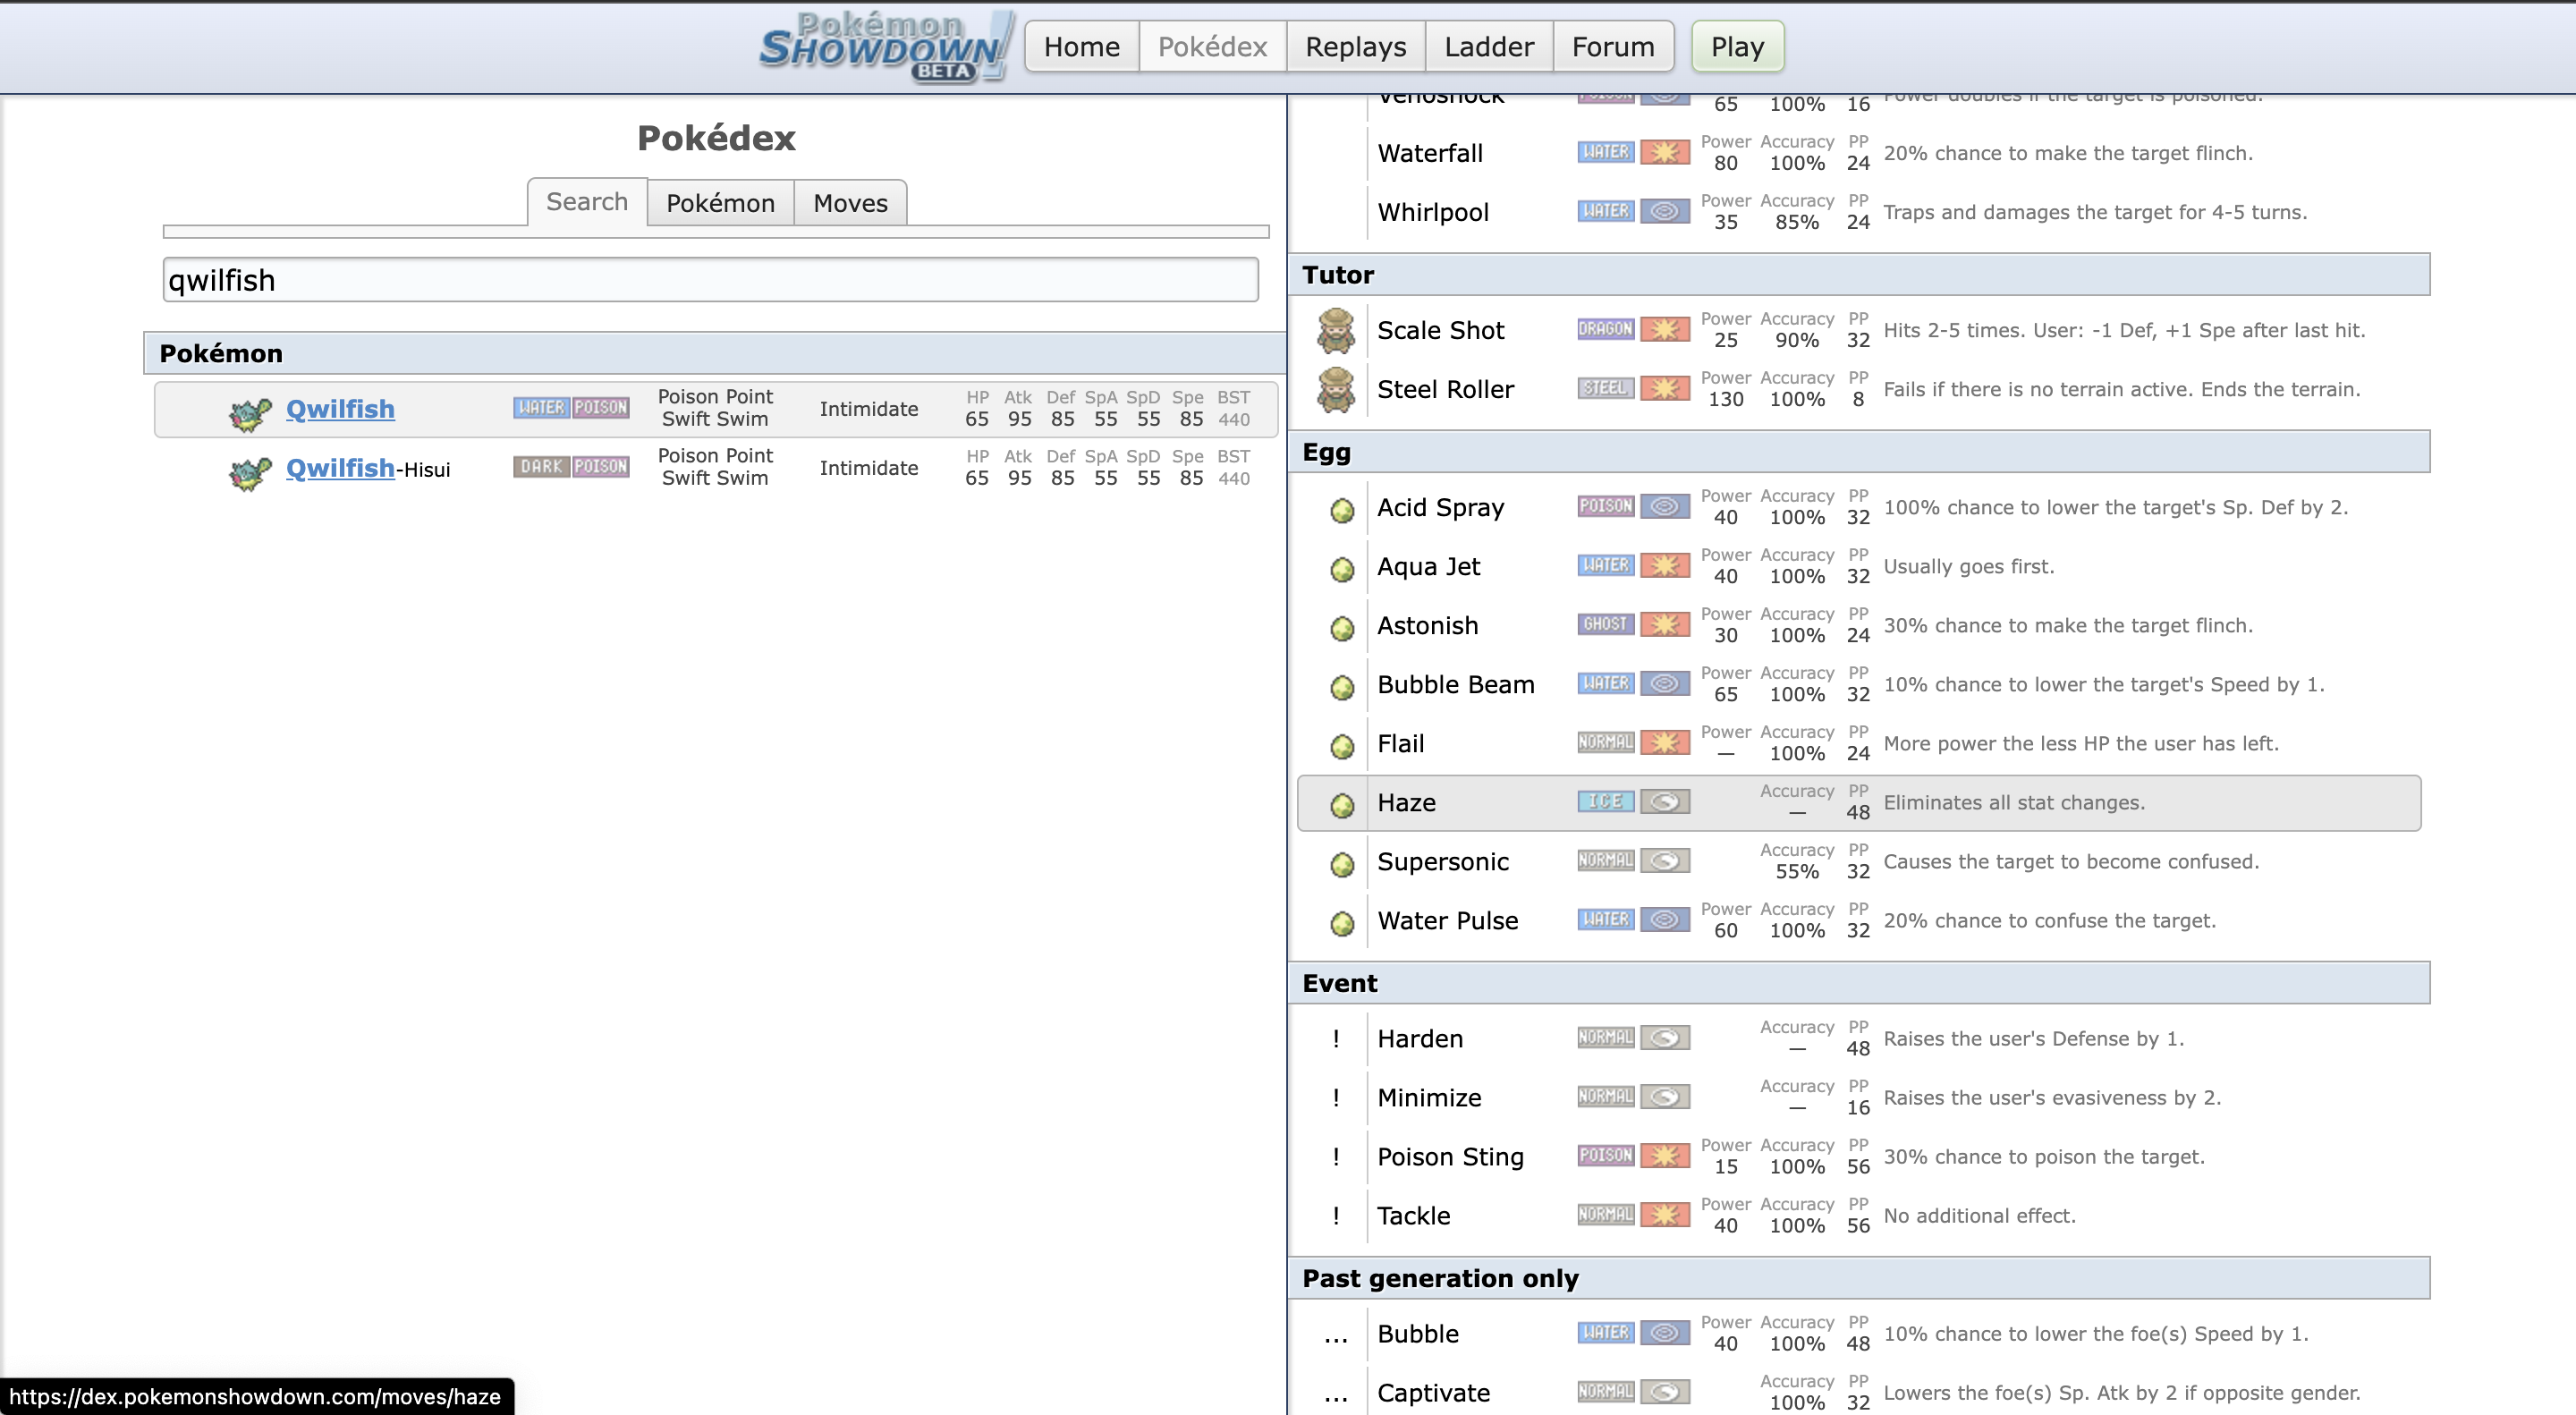Open the Waterfall move entry

[x=1859, y=153]
